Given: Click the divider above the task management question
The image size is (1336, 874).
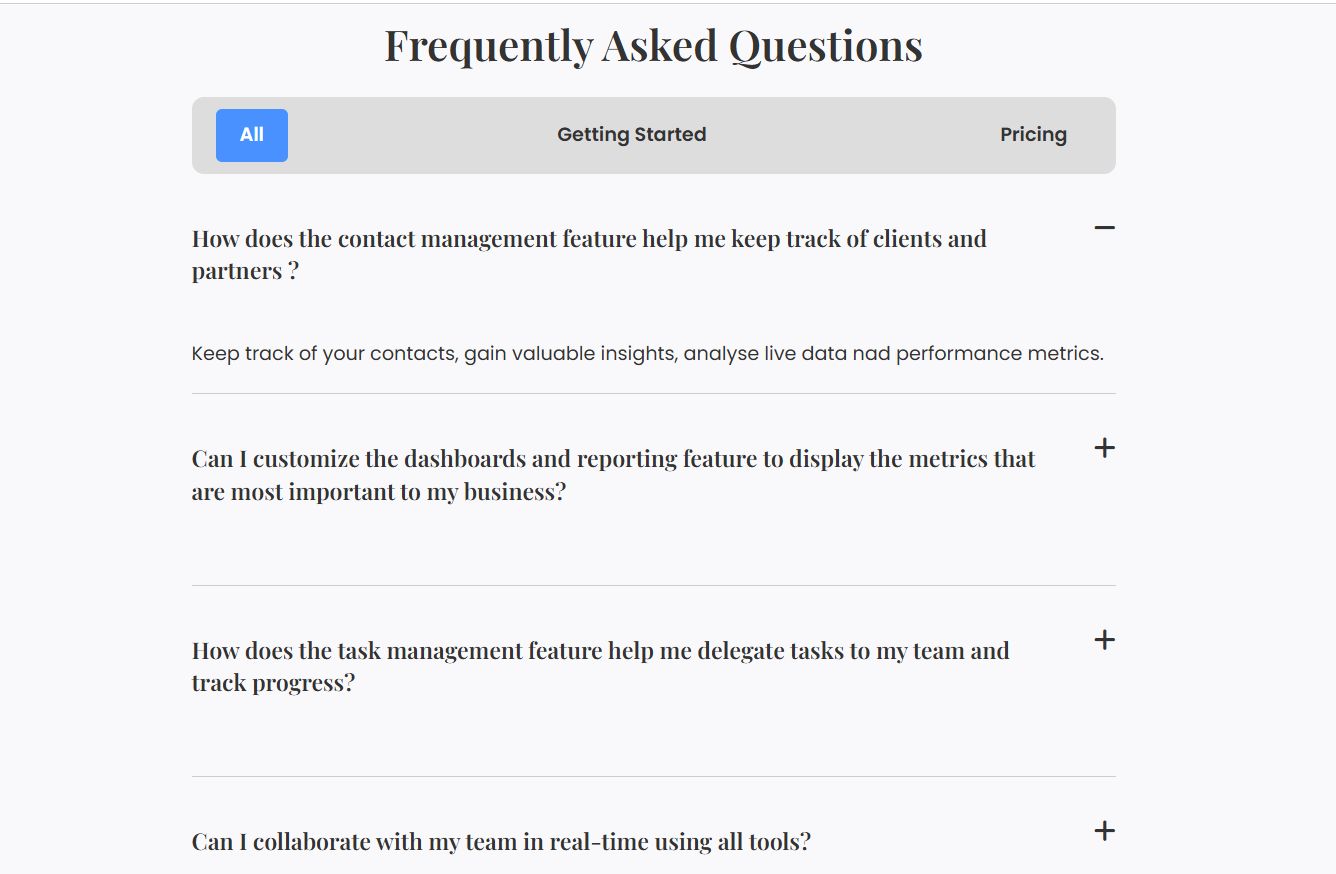Looking at the screenshot, I should tap(653, 586).
